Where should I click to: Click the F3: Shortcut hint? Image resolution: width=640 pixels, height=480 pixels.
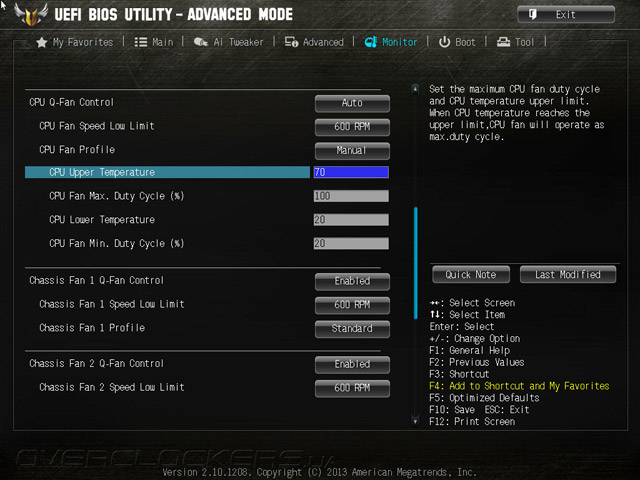point(459,374)
